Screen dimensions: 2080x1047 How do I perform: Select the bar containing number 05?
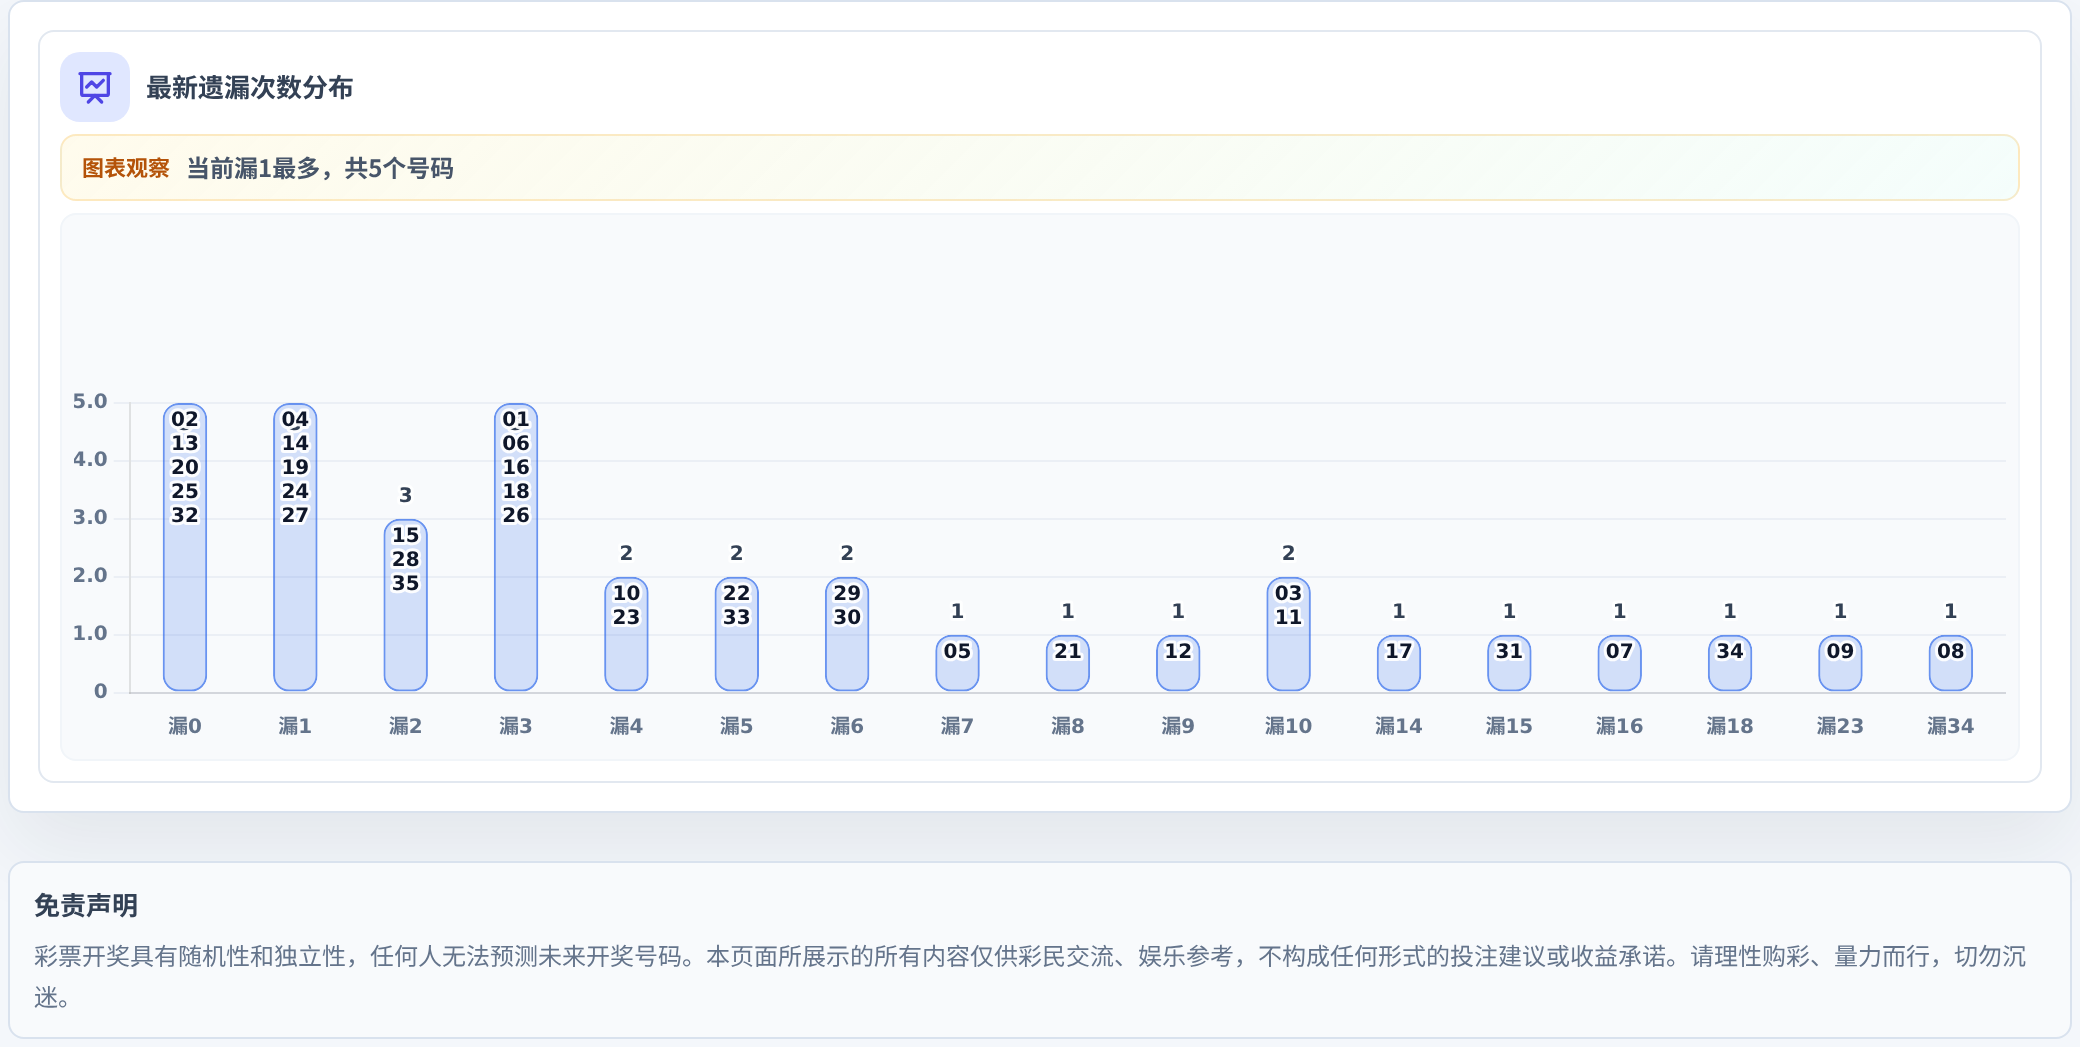[957, 663]
